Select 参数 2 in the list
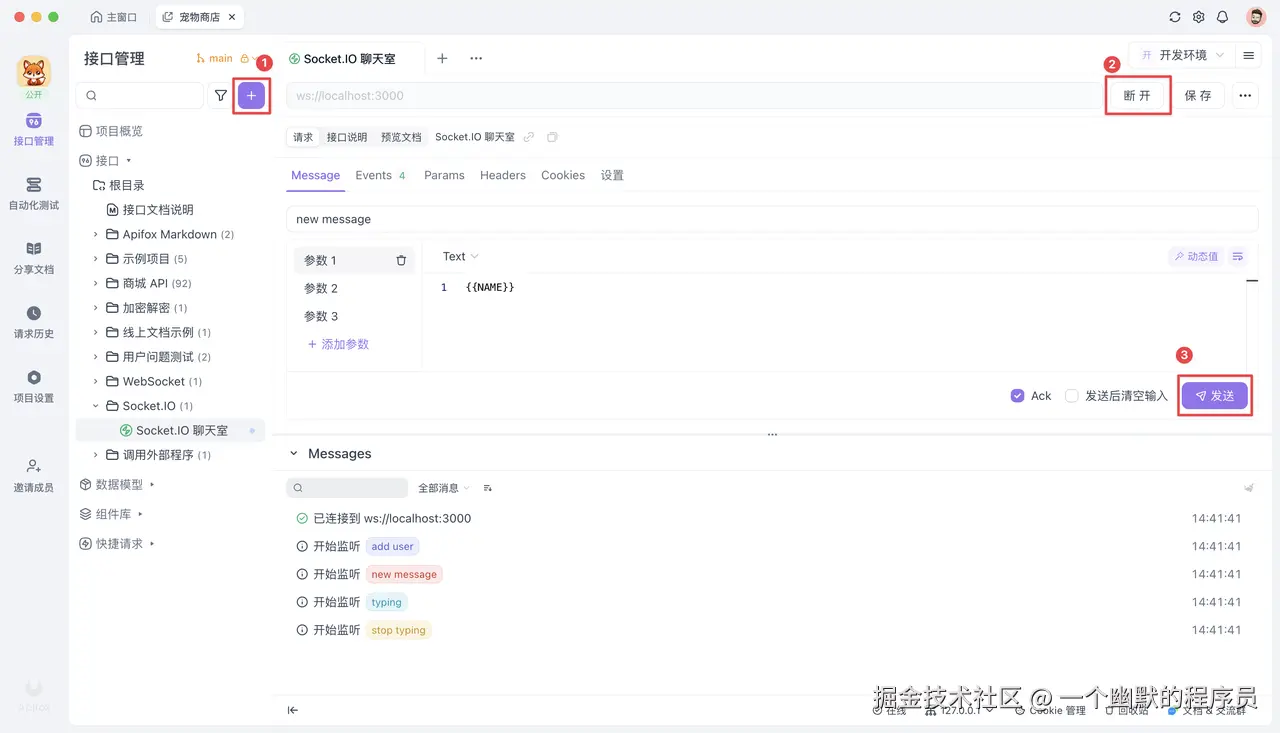 coord(354,288)
